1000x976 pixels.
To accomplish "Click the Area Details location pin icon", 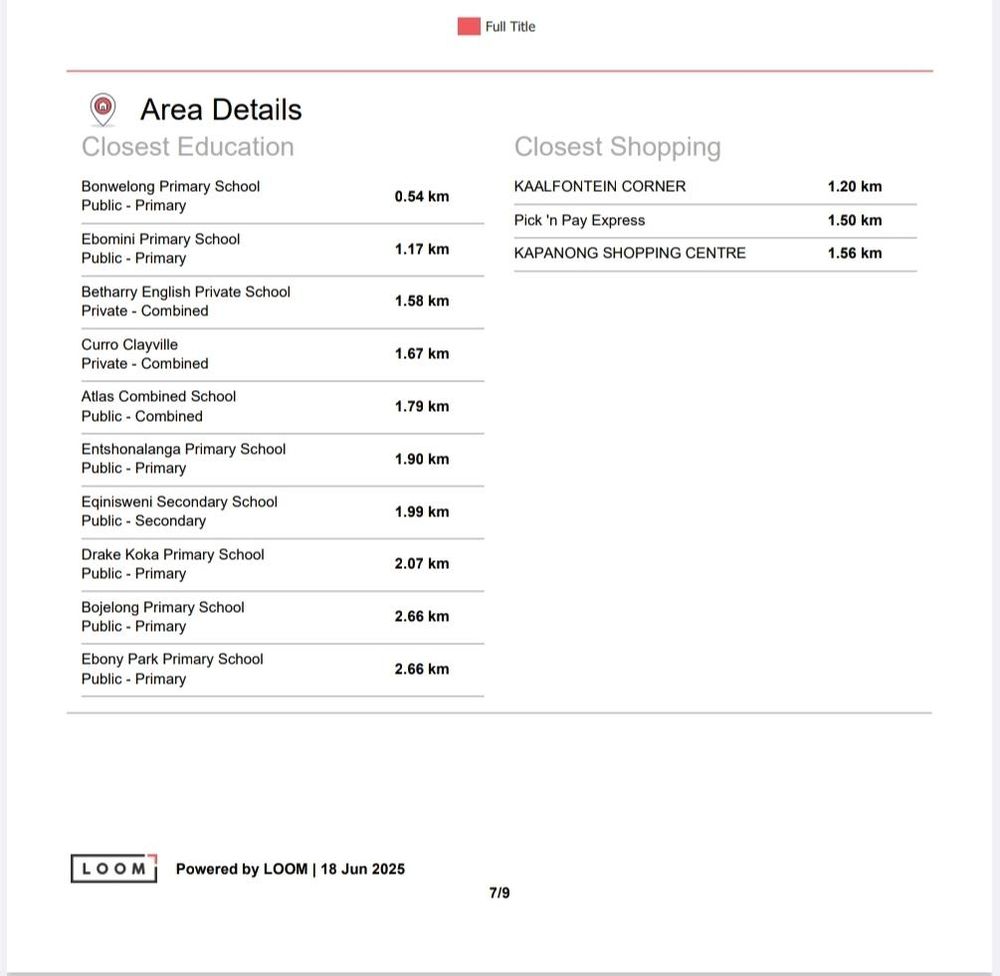I will 102,108.
